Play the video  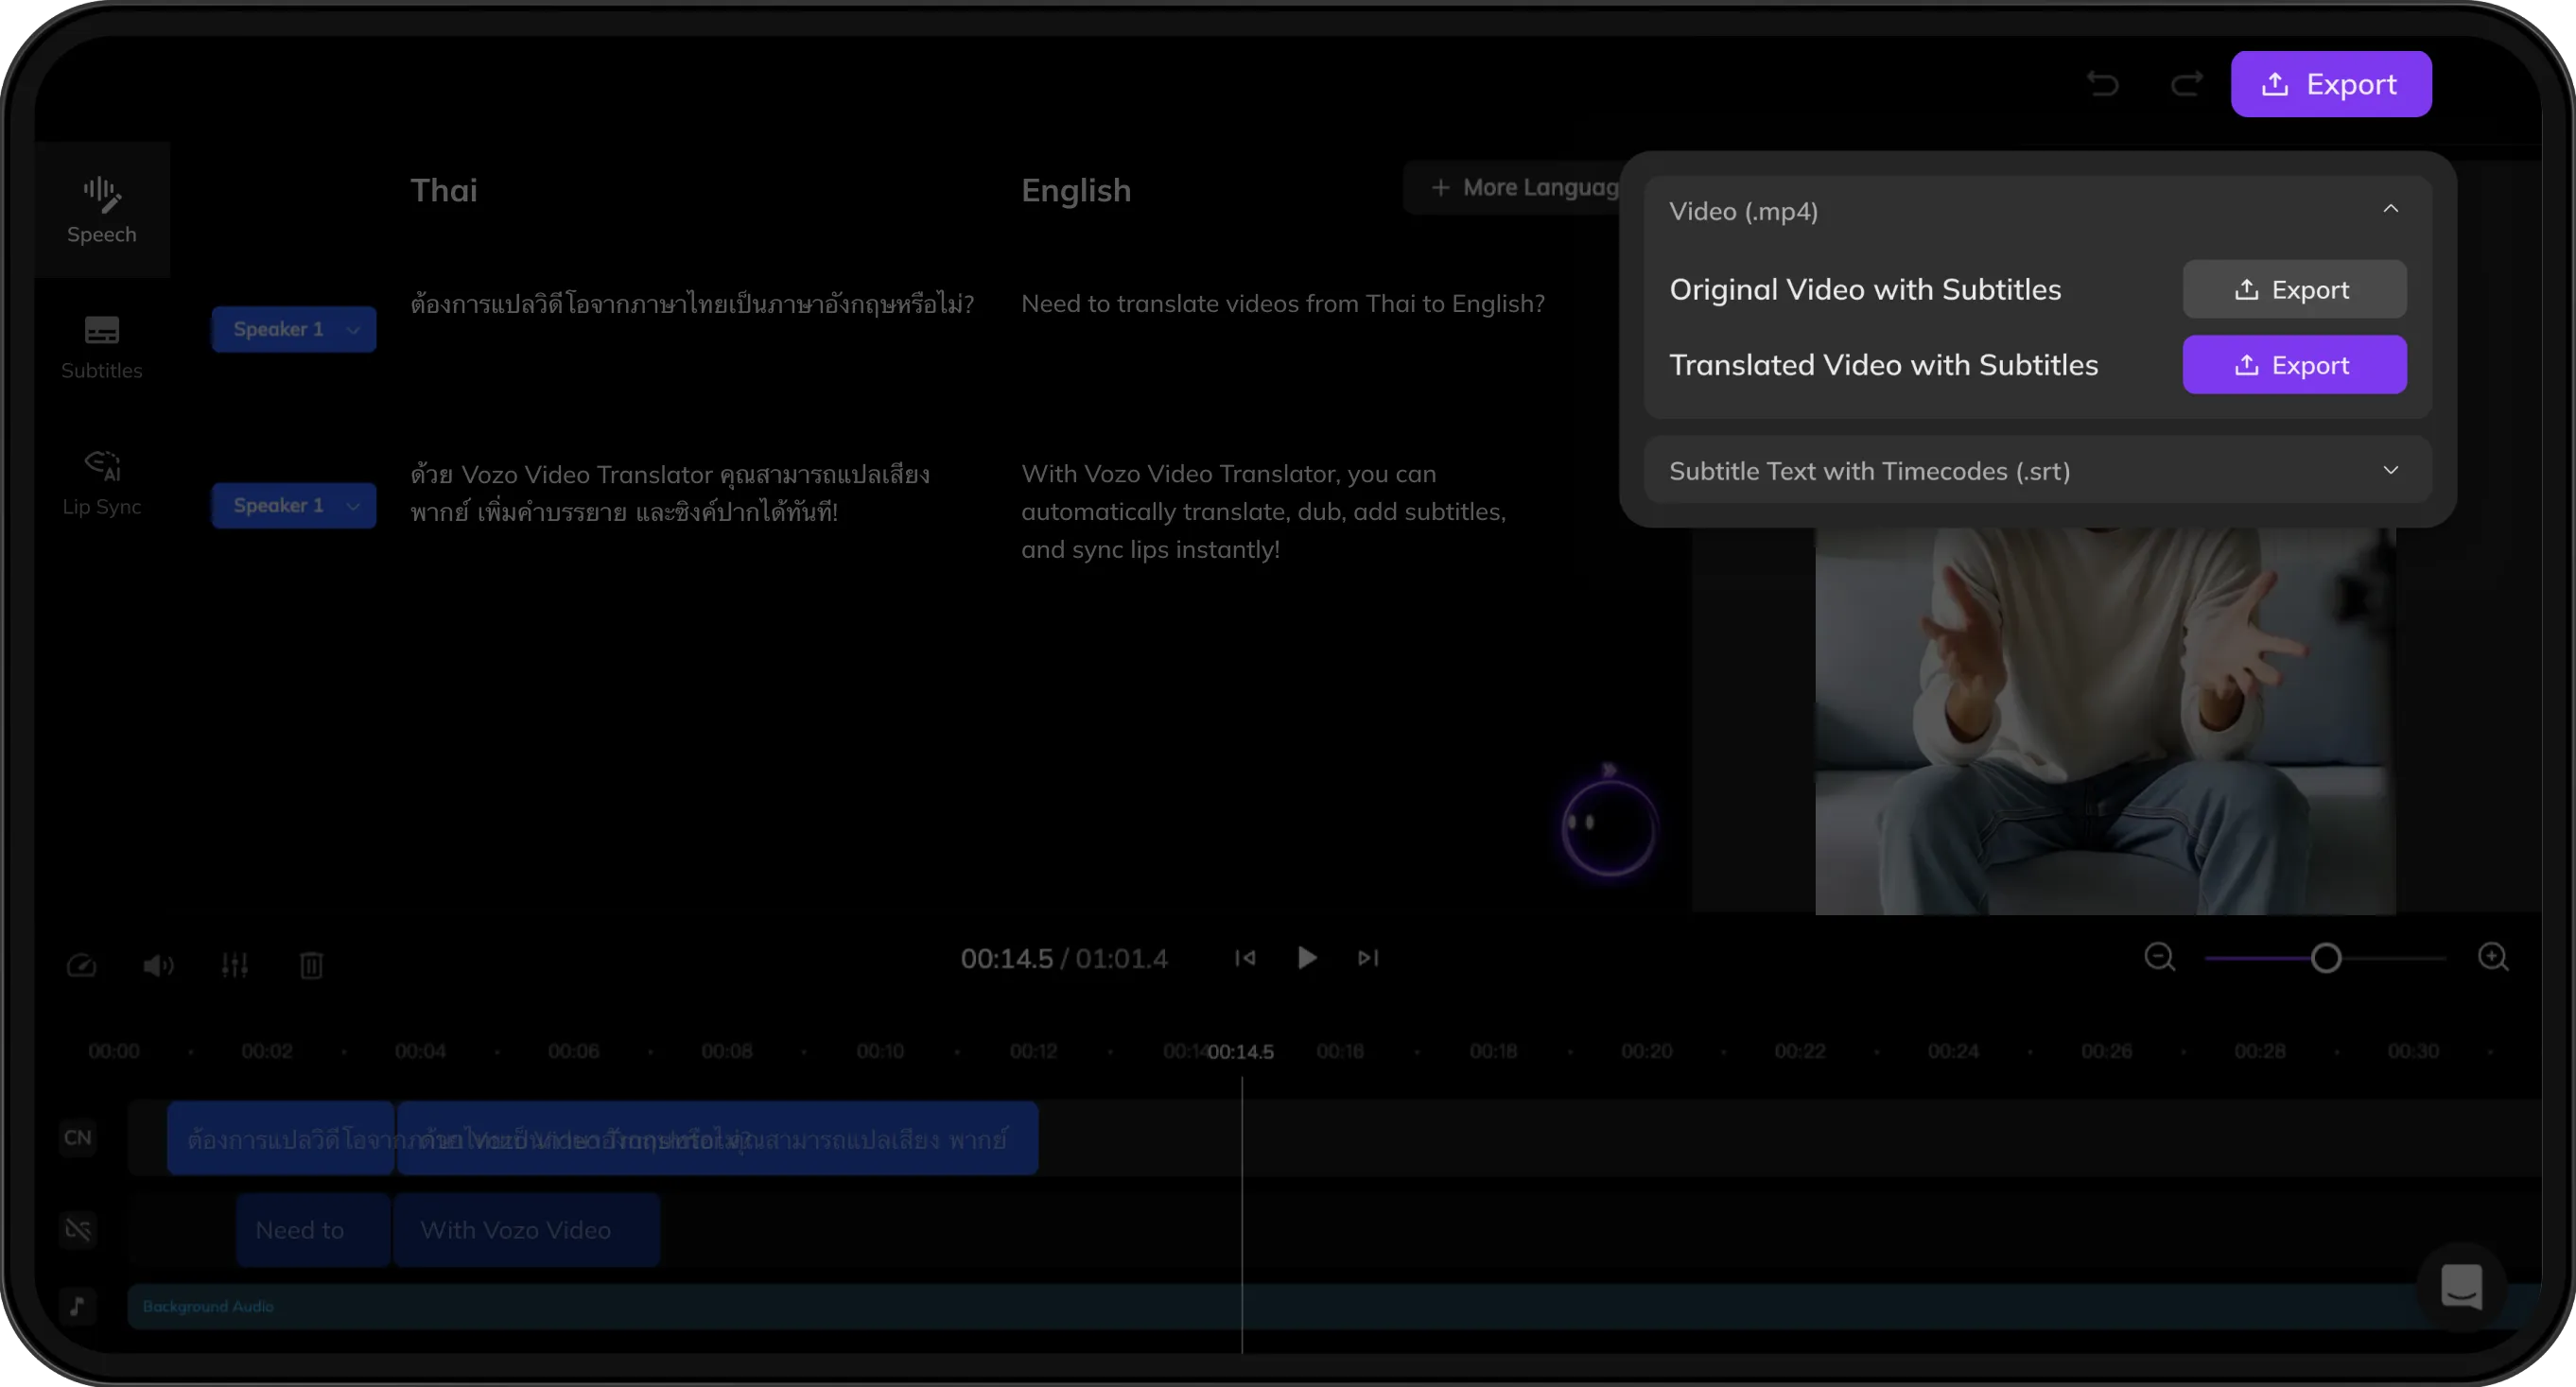pyautogui.click(x=1306, y=958)
